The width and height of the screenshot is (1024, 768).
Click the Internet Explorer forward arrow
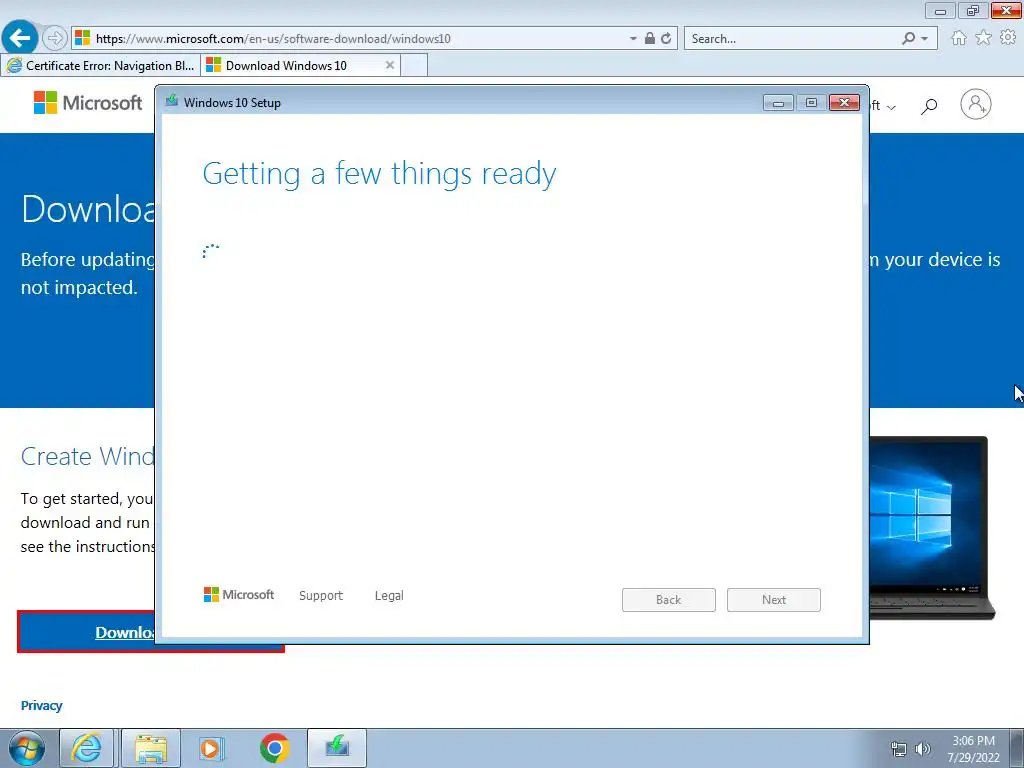click(x=54, y=39)
